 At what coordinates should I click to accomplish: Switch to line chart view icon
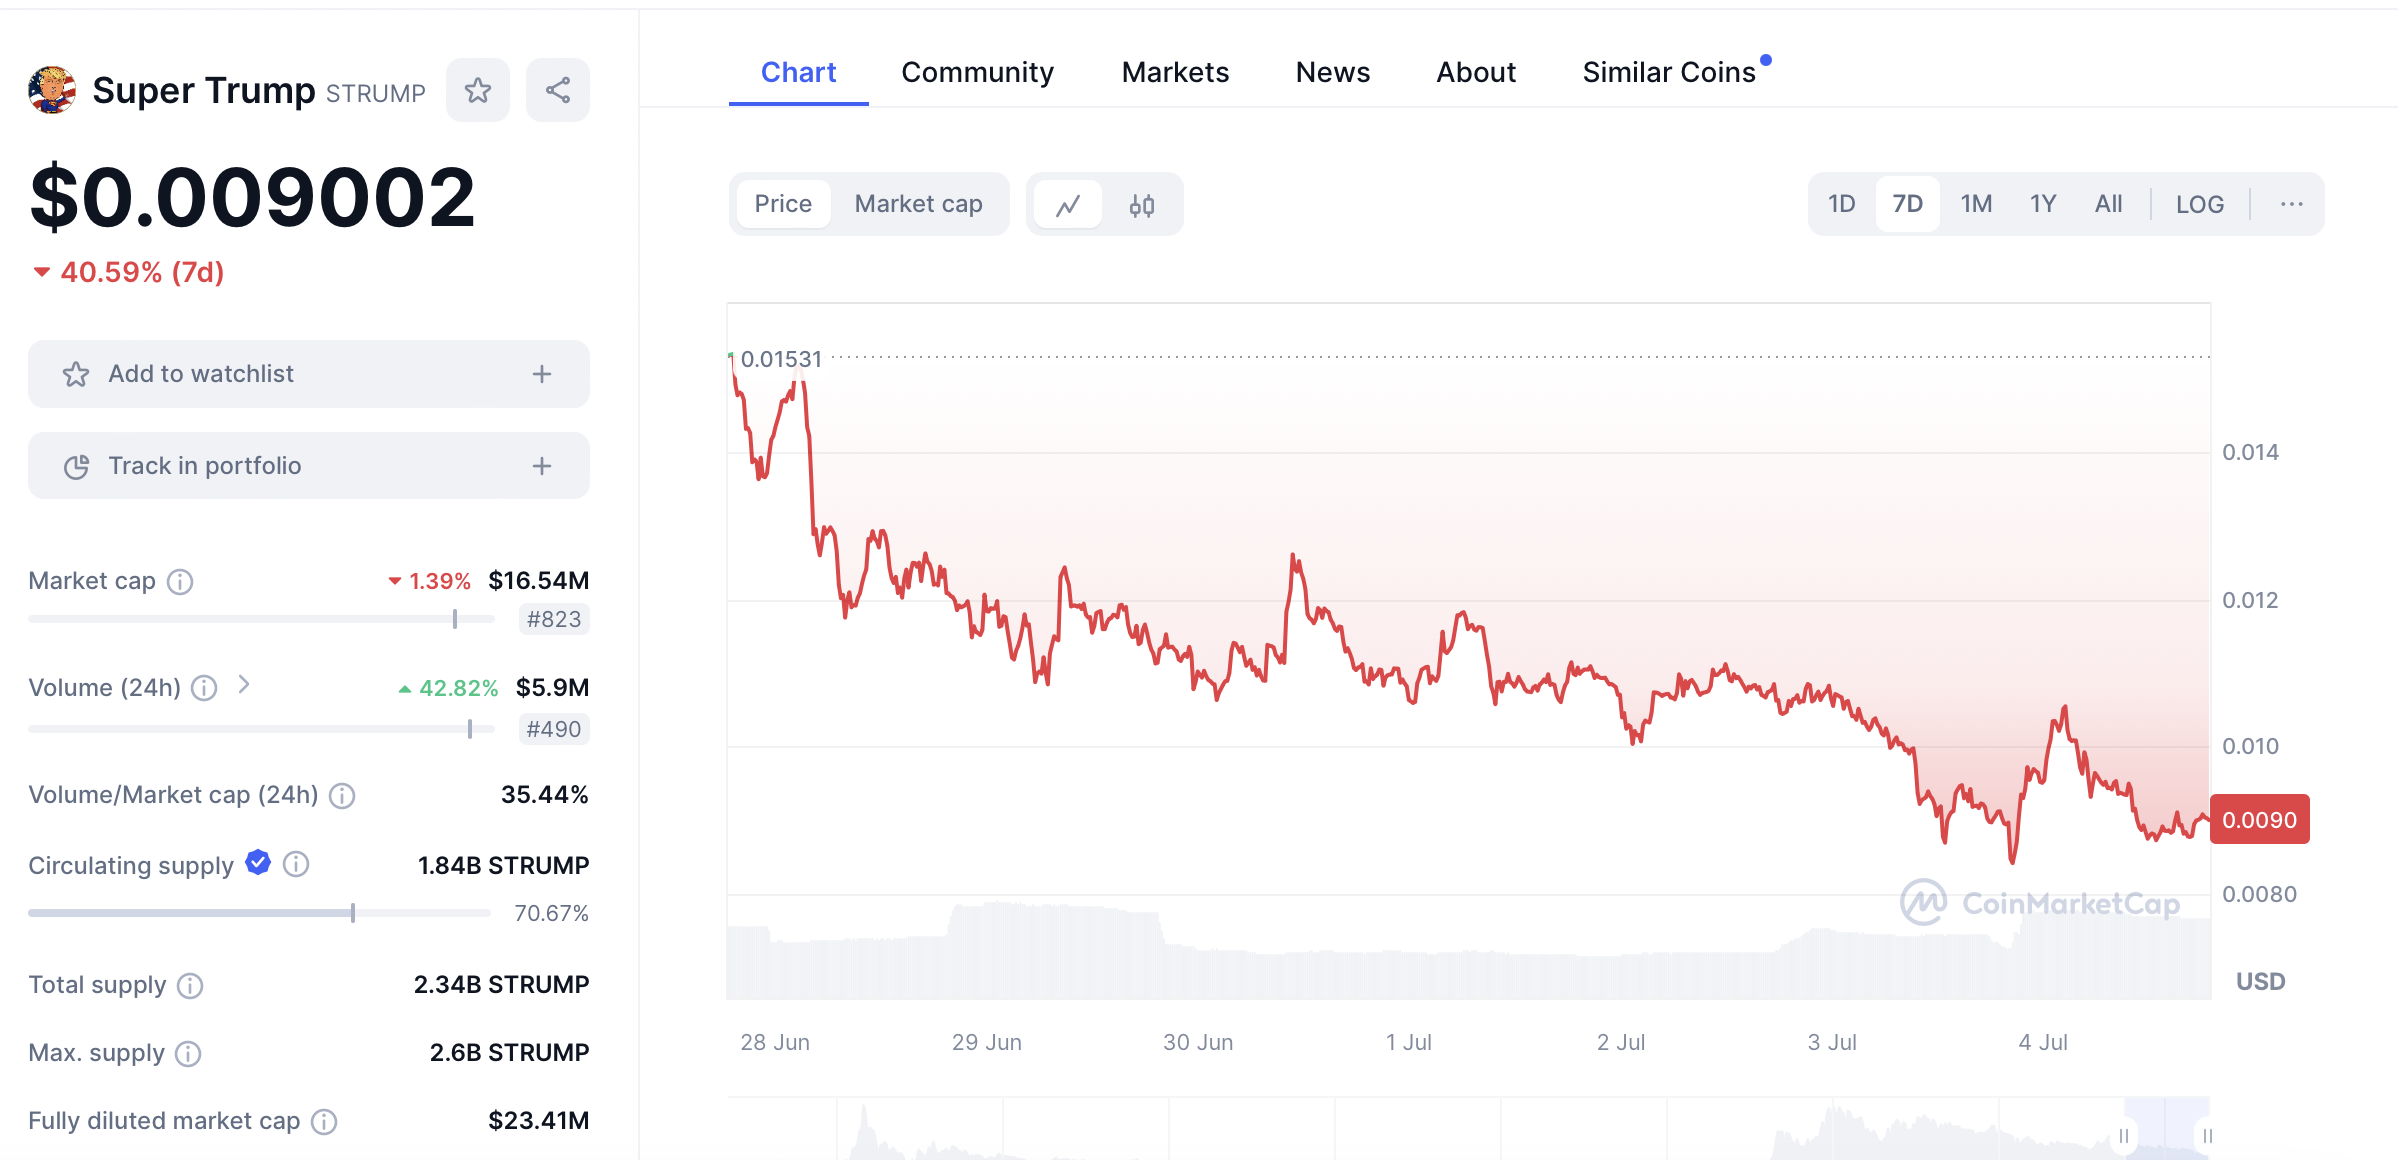1068,205
